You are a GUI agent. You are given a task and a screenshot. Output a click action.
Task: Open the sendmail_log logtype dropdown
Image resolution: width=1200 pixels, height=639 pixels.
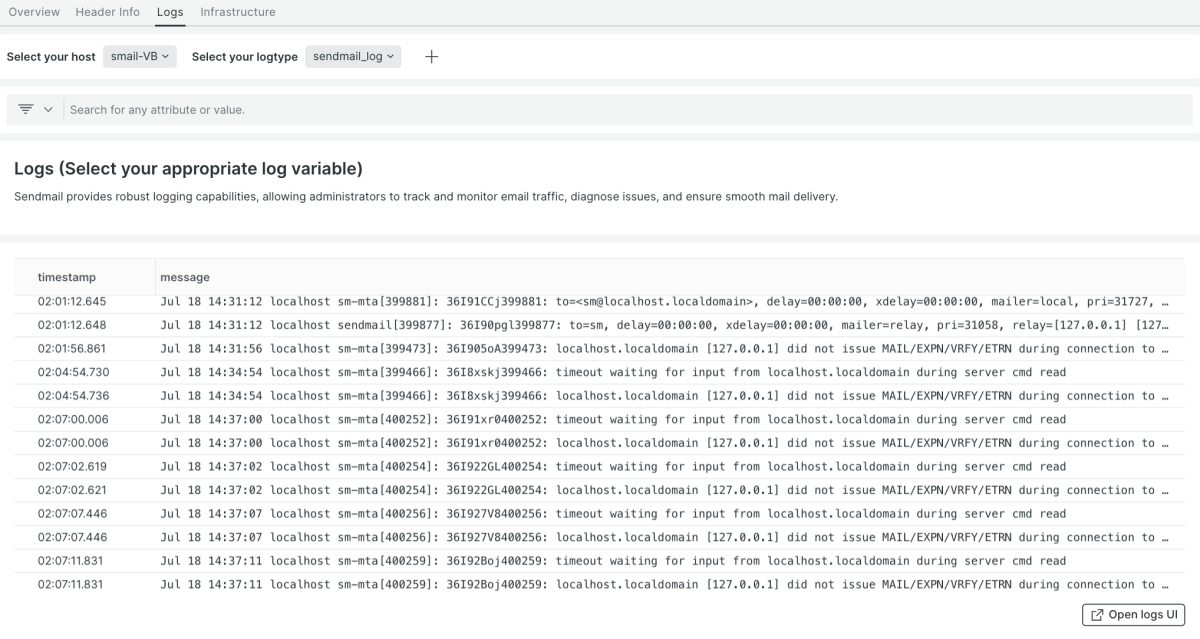pos(353,57)
